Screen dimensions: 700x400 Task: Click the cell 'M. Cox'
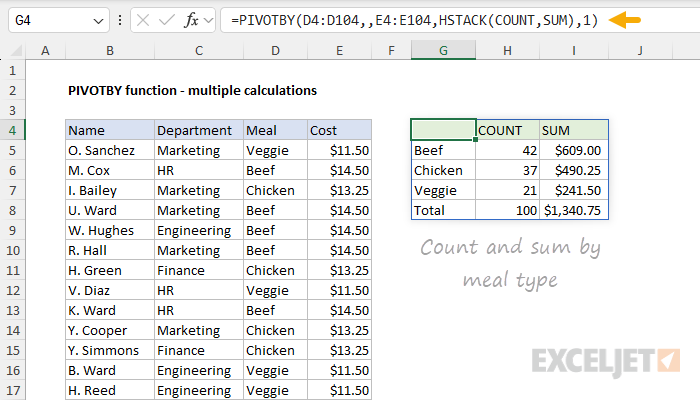click(x=110, y=171)
